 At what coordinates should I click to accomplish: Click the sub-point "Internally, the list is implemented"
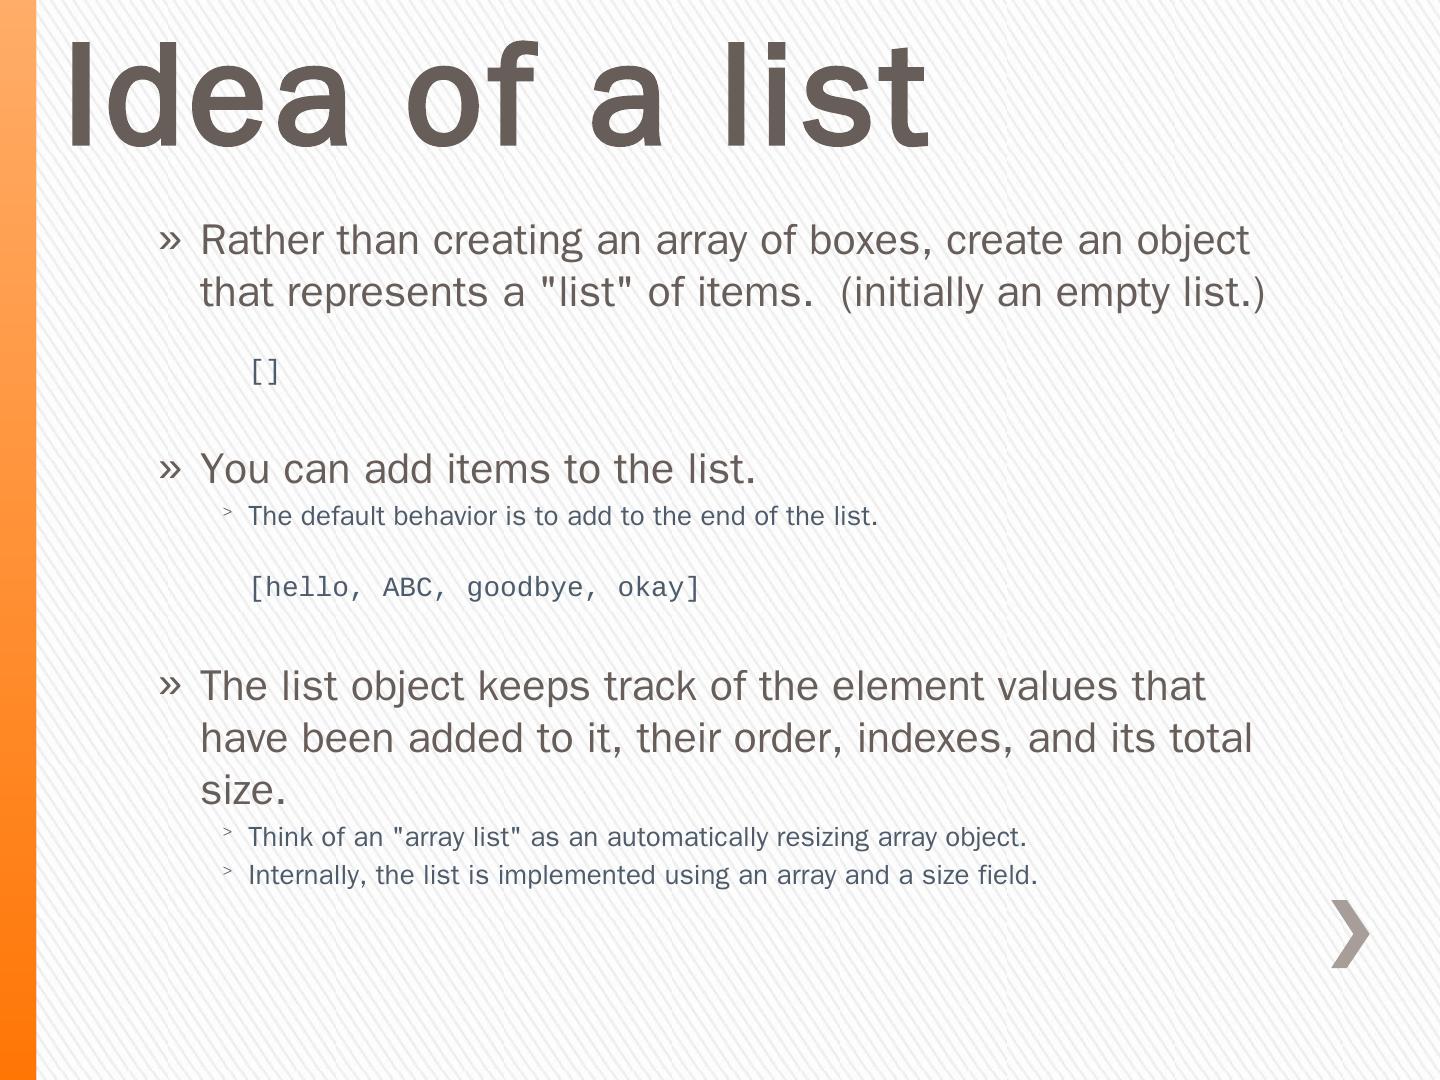642,875
